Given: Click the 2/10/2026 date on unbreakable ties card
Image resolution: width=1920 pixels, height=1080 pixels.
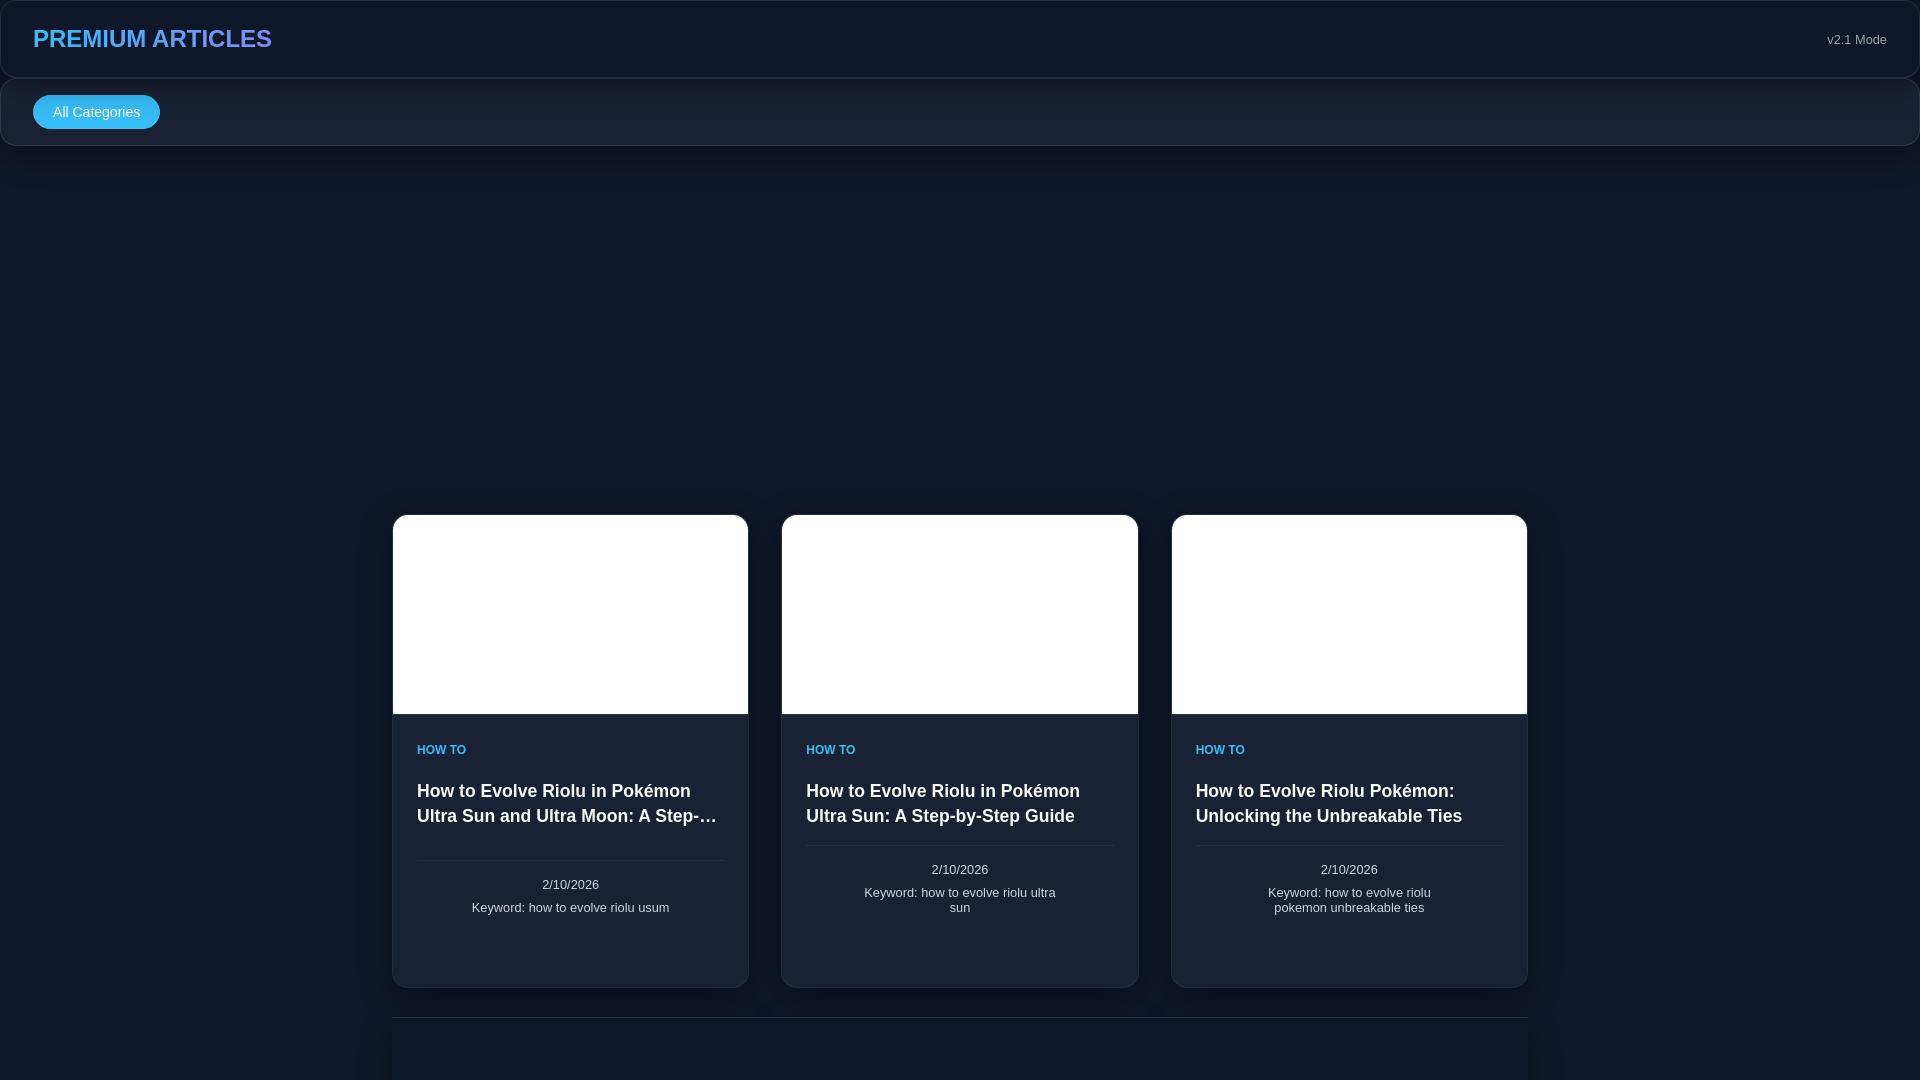Looking at the screenshot, I should [x=1349, y=870].
